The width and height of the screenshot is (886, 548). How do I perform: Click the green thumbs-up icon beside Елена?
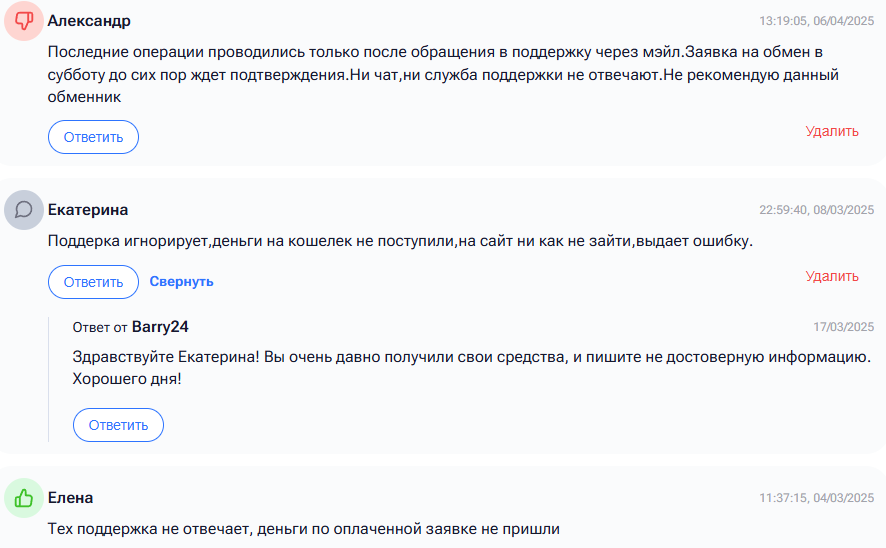tap(24, 498)
